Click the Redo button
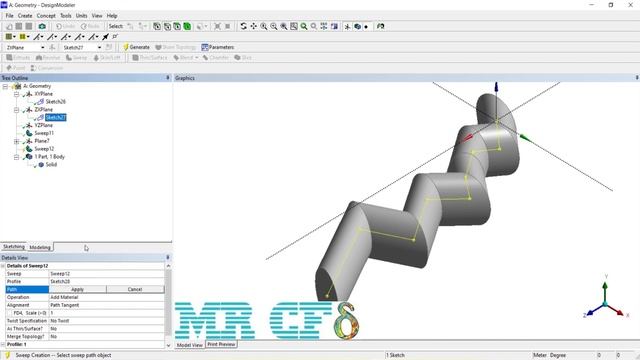Screen dimensions: 640x360 pos(90,26)
